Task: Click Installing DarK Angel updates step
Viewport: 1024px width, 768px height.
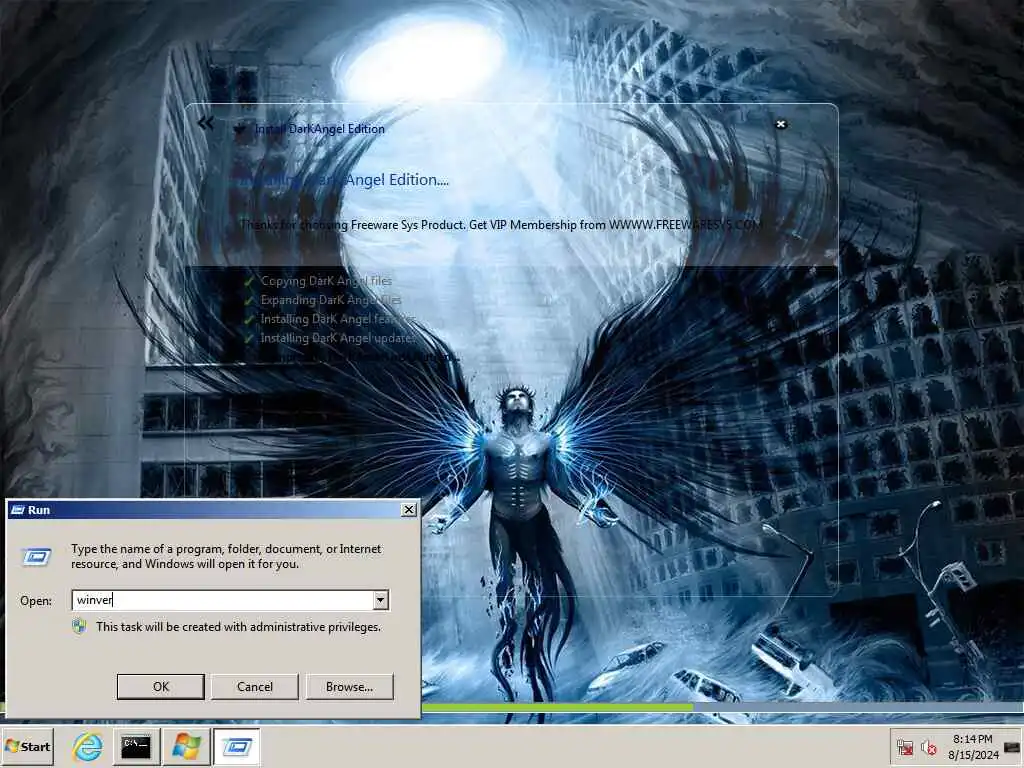Action: click(x=338, y=338)
